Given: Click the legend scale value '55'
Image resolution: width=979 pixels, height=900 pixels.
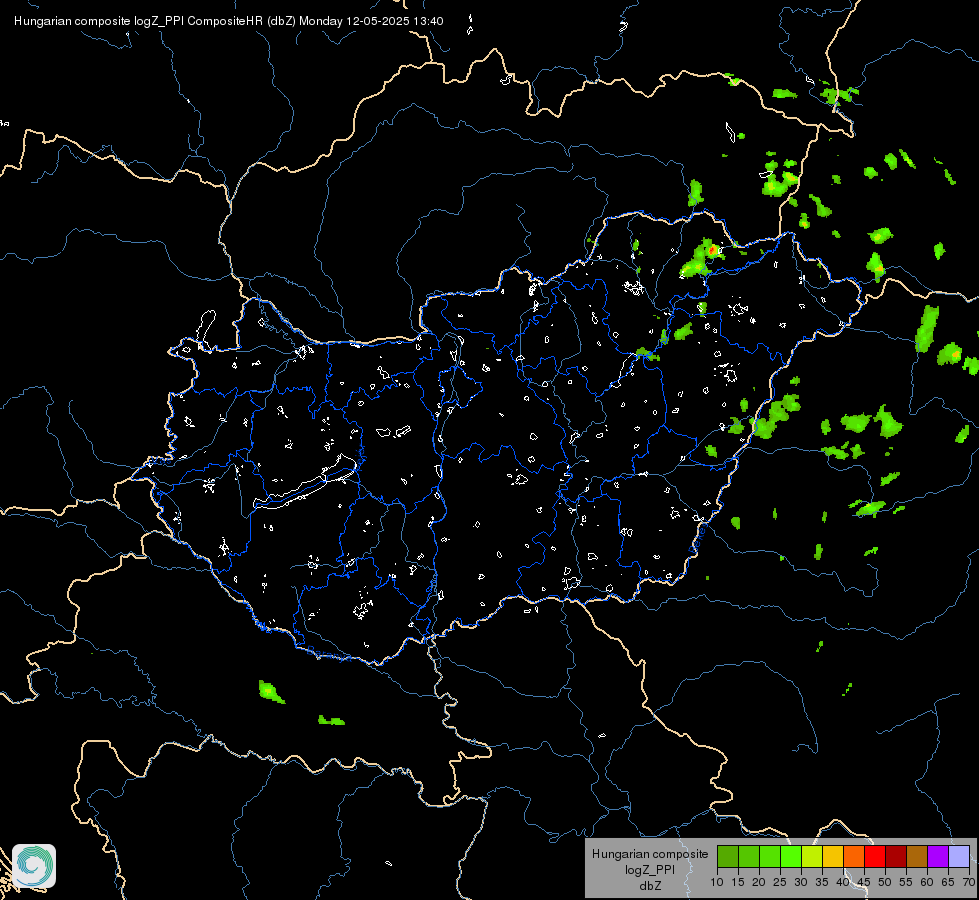Looking at the screenshot, I should 906,883.
